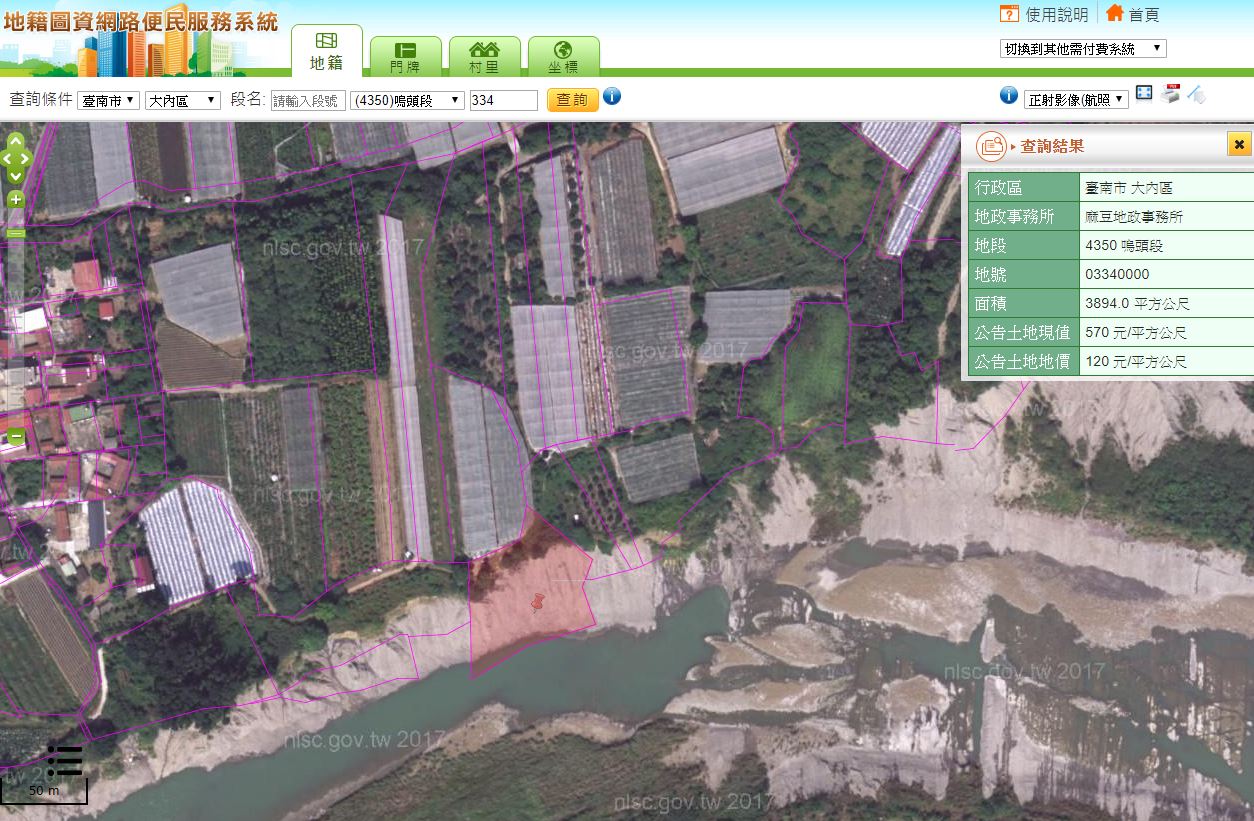Go to the 首頁 link text
The height and width of the screenshot is (821, 1254).
point(1144,15)
